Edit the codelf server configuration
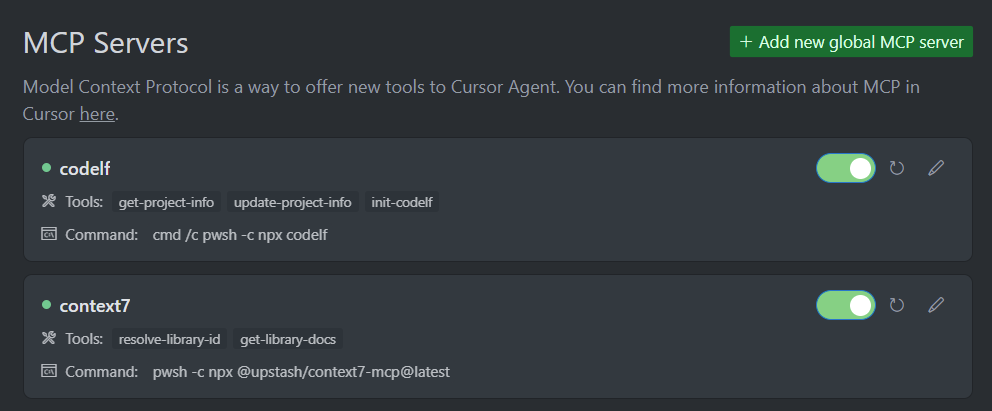Screen dimensions: 992x411 coord(936,168)
